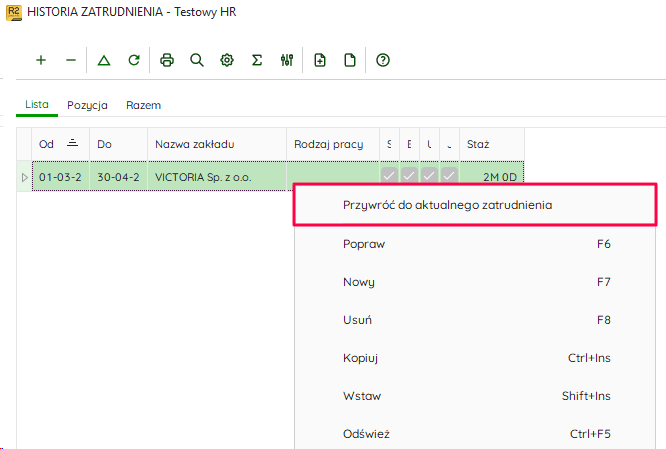Click the refresh arrow icon in toolbar
Image resolution: width=666 pixels, height=449 pixels.
[134, 60]
